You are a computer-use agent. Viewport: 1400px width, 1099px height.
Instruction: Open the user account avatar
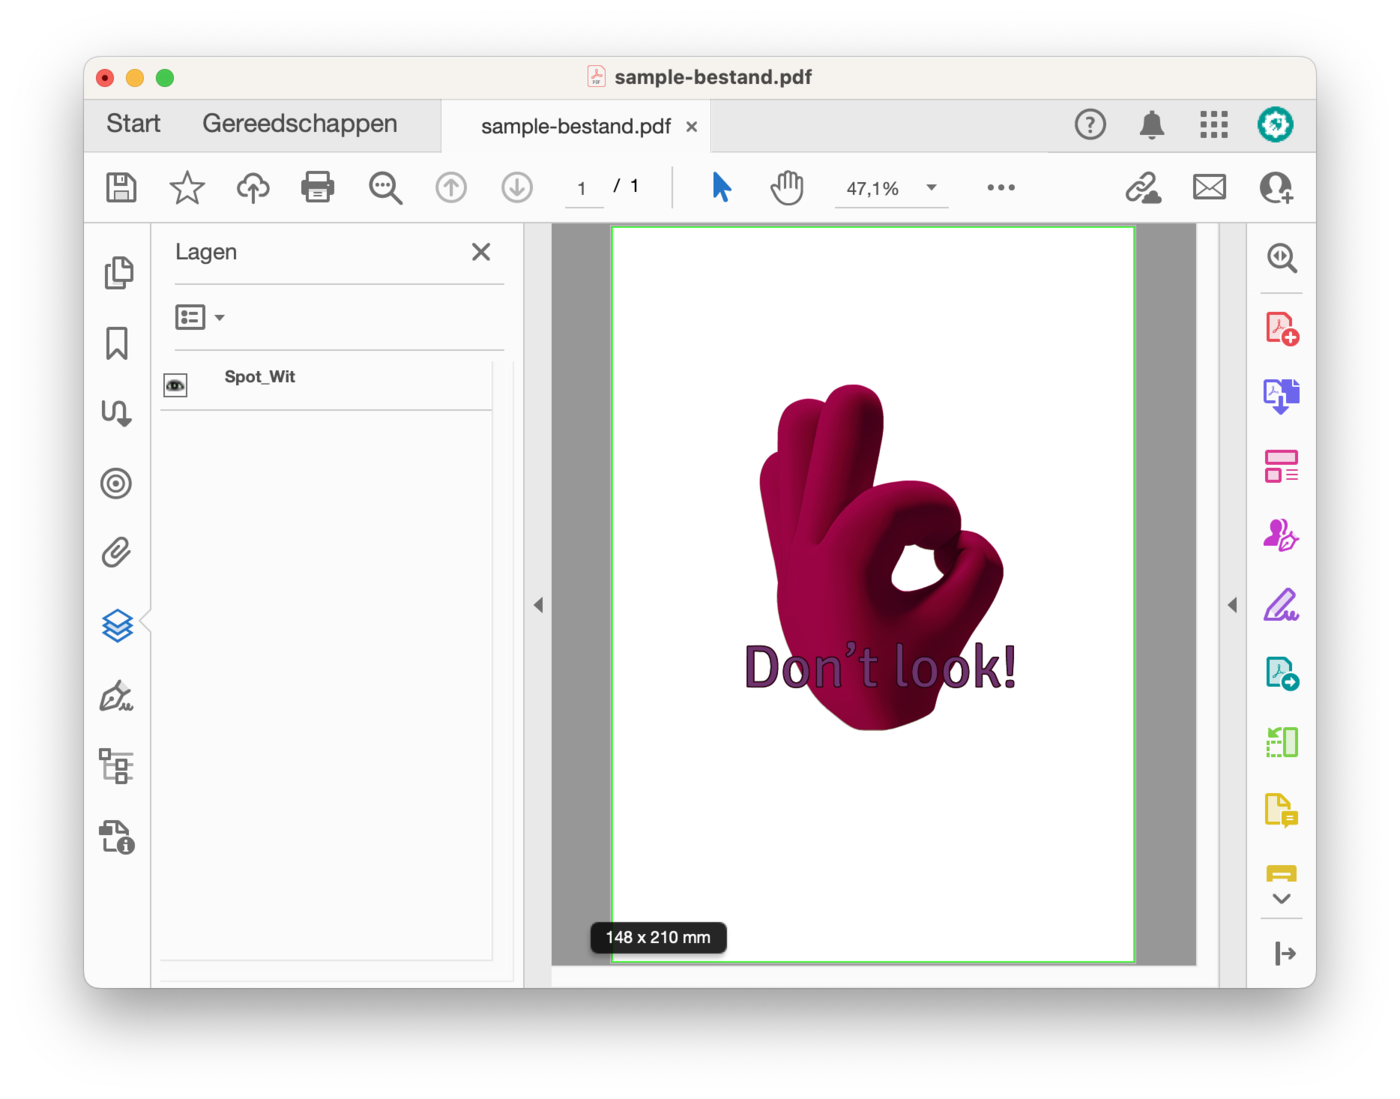tap(1275, 125)
